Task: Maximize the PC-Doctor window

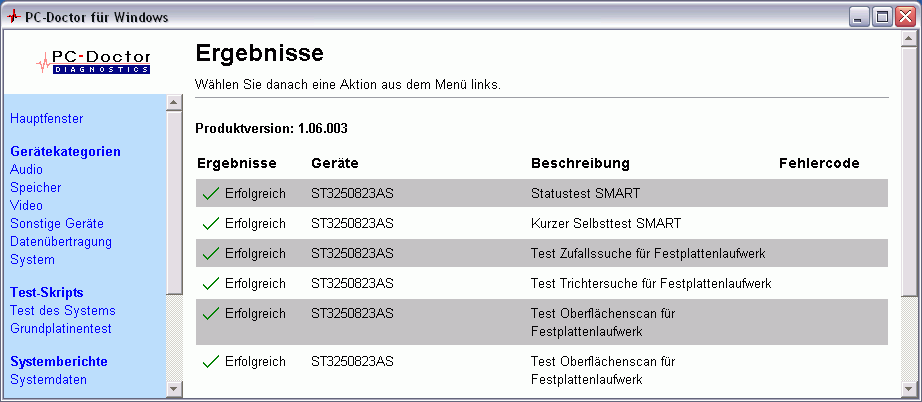Action: (882, 17)
